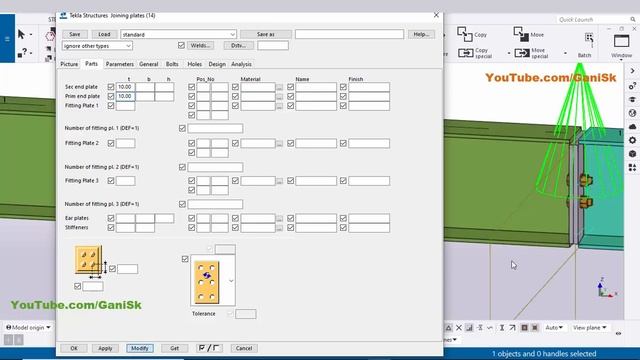Open the ignore other types dropdown
640x360 pixels.
coord(97,46)
